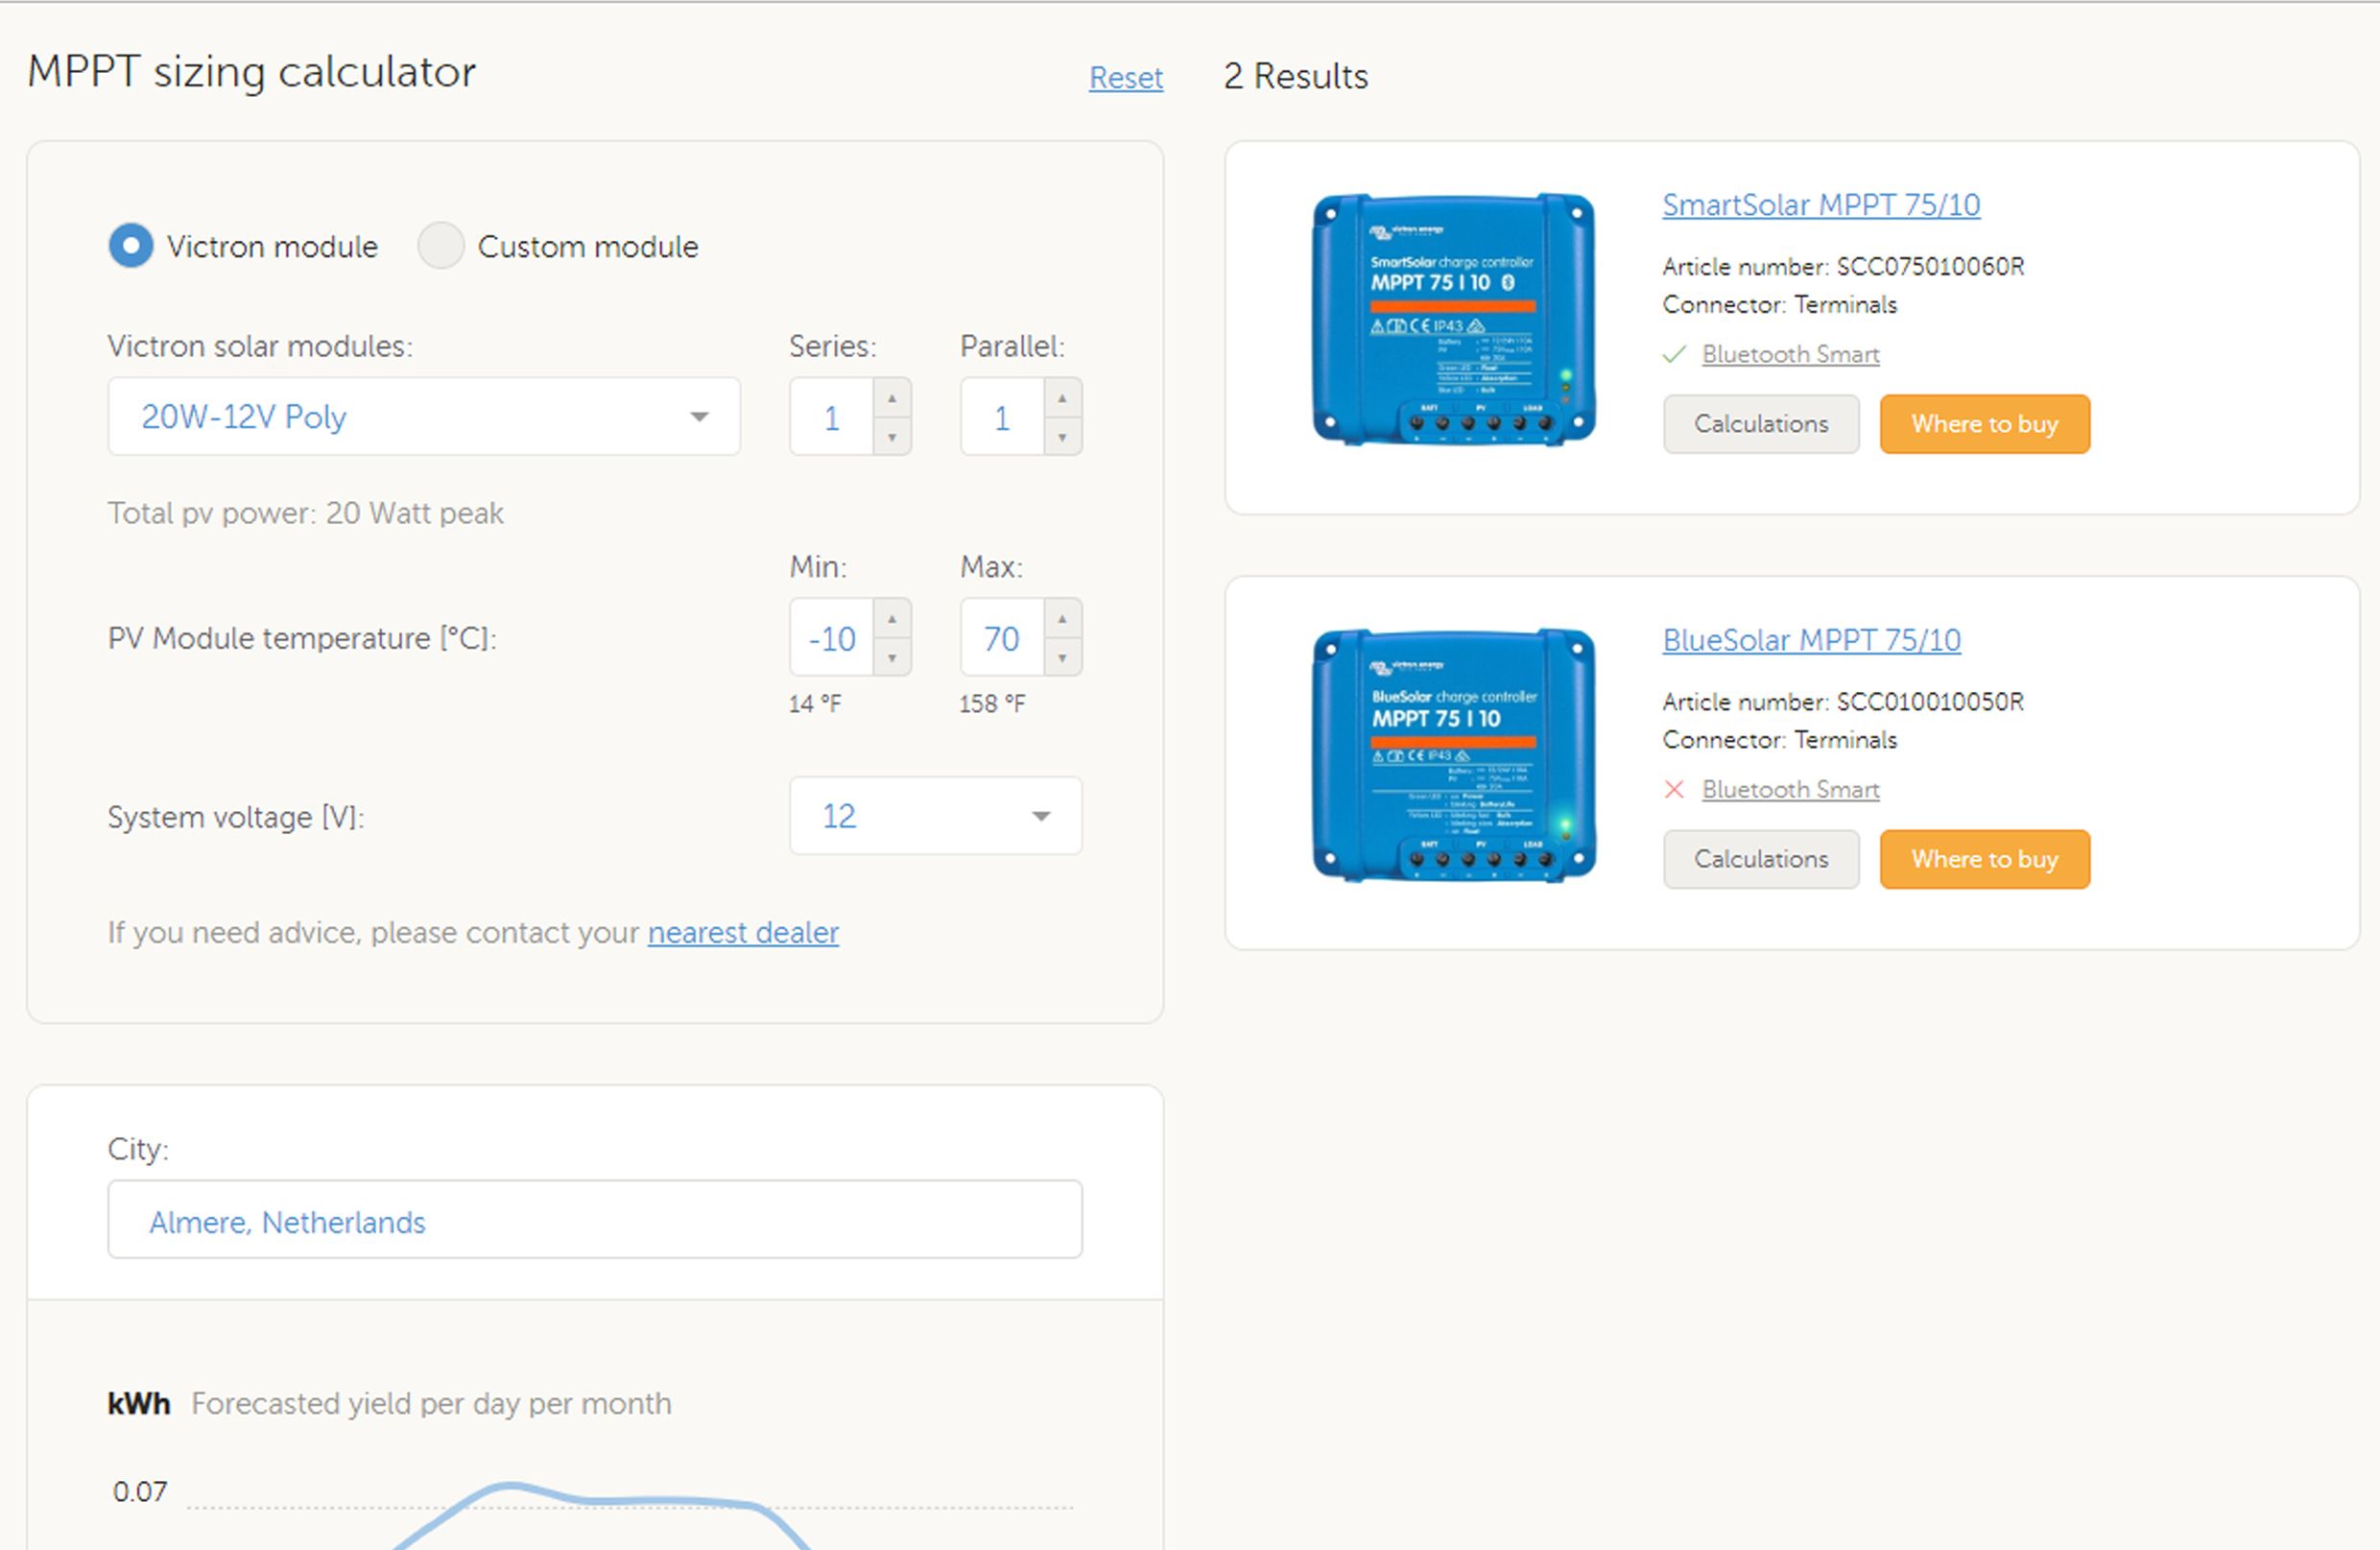Click the Reset link
The width and height of the screenshot is (2380, 1550).
click(1126, 77)
